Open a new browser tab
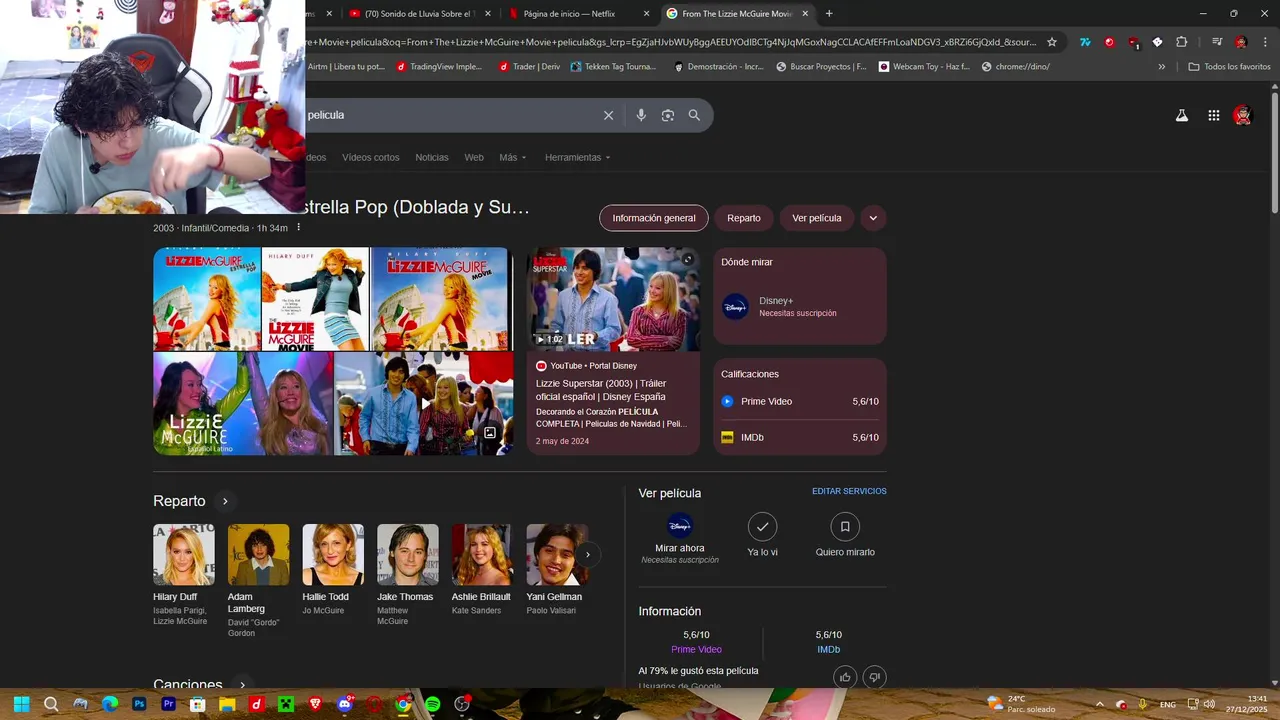This screenshot has width=1280, height=720. 829,14
